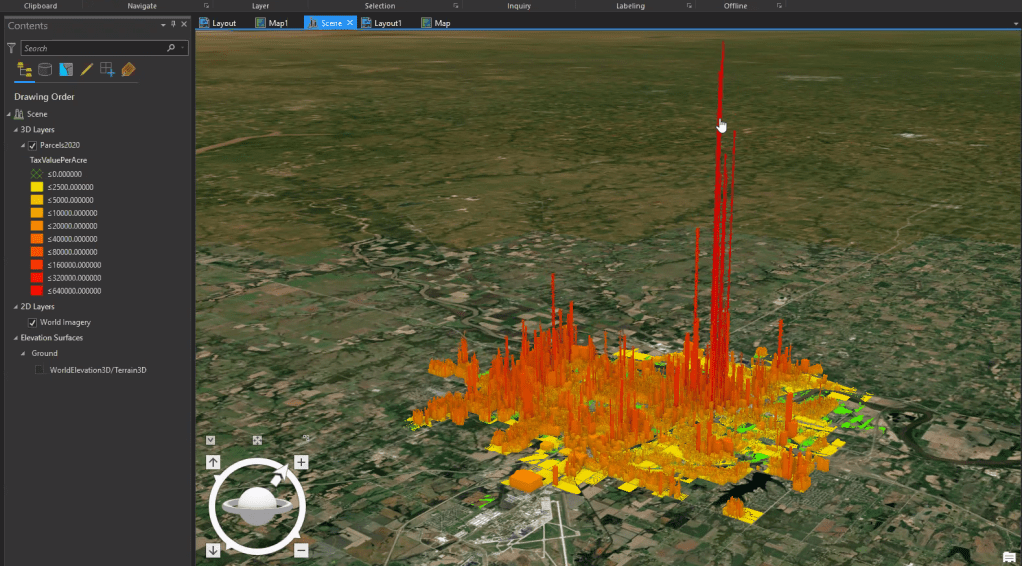Screen dimensions: 1022x566
Task: Click the List By Selection icon
Action: click(x=66, y=70)
